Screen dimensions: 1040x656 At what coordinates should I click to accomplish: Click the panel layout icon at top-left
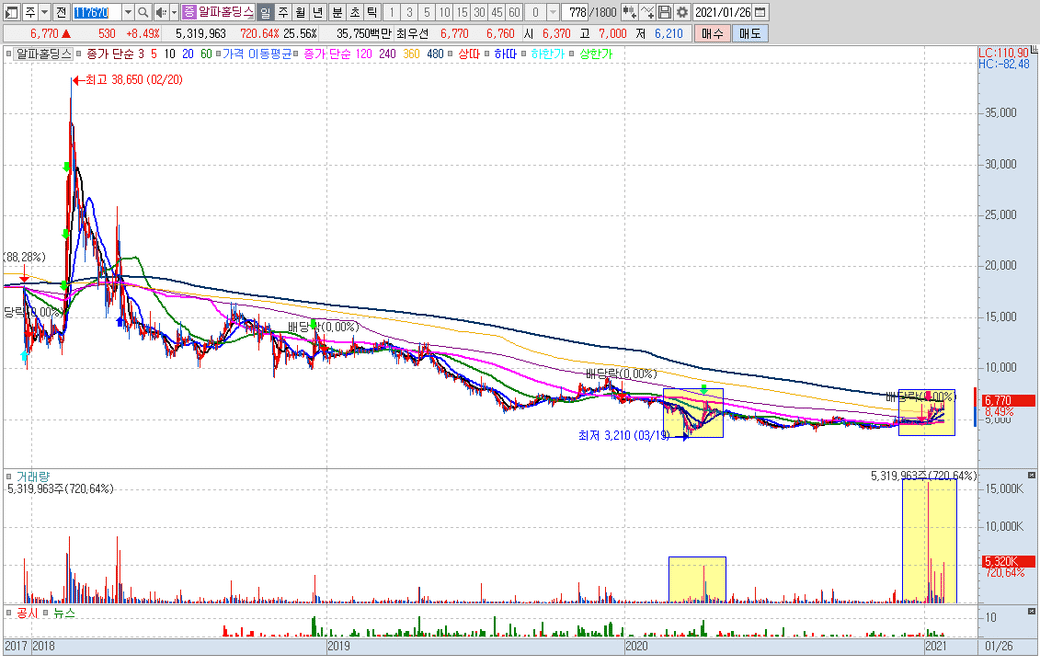(10, 12)
